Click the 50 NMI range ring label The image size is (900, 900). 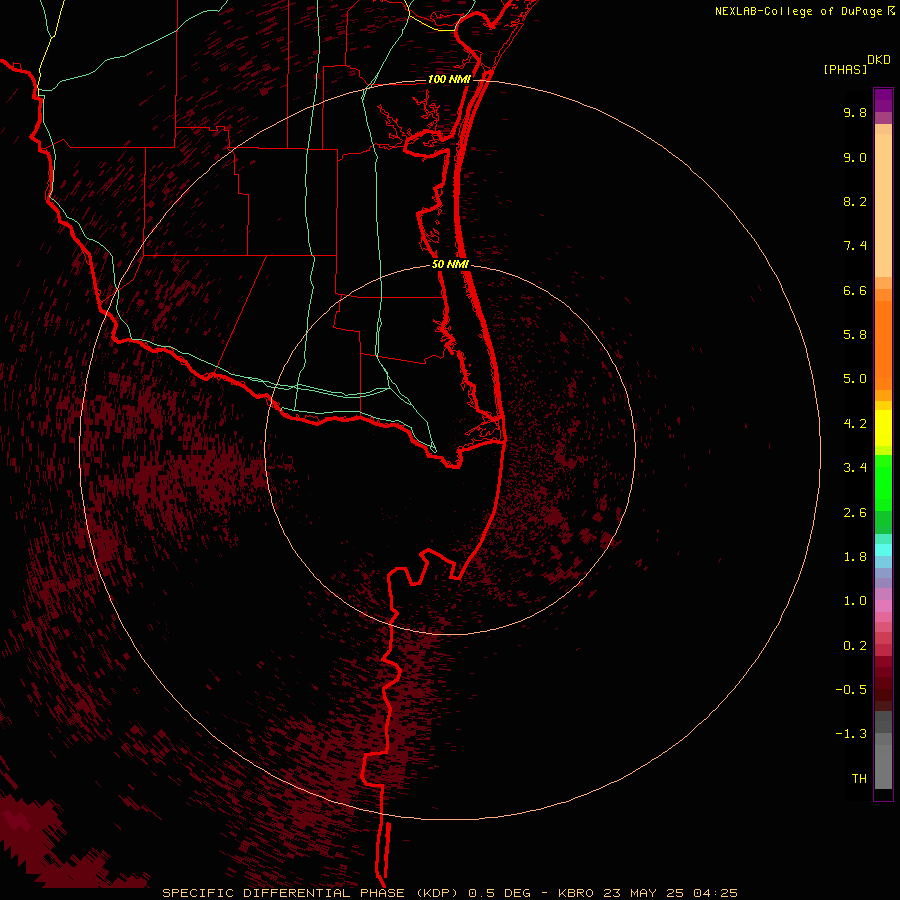tap(450, 264)
